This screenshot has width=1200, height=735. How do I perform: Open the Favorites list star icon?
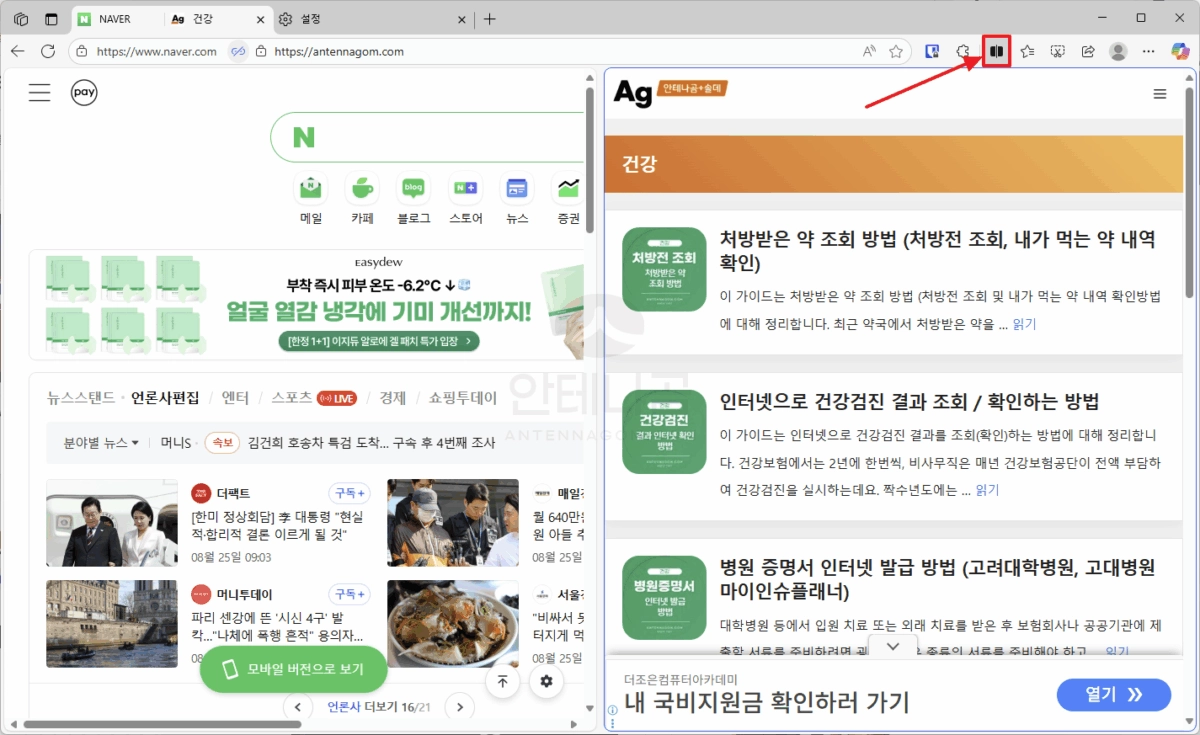coord(1027,51)
